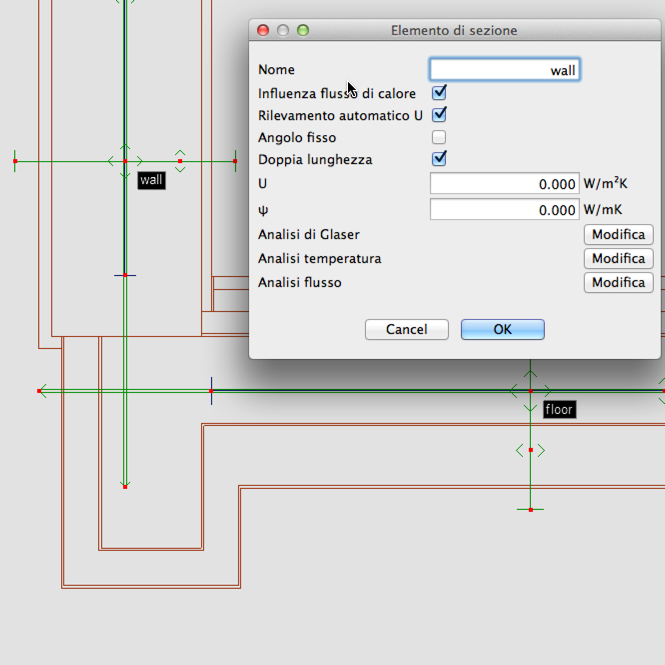The height and width of the screenshot is (665, 665).
Task: Click the U value field in W/m²K
Action: 504,184
